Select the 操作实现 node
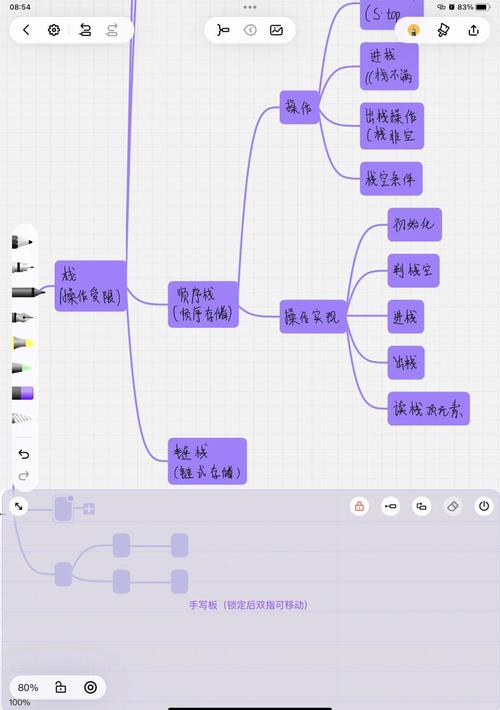The image size is (500, 710). 313,317
